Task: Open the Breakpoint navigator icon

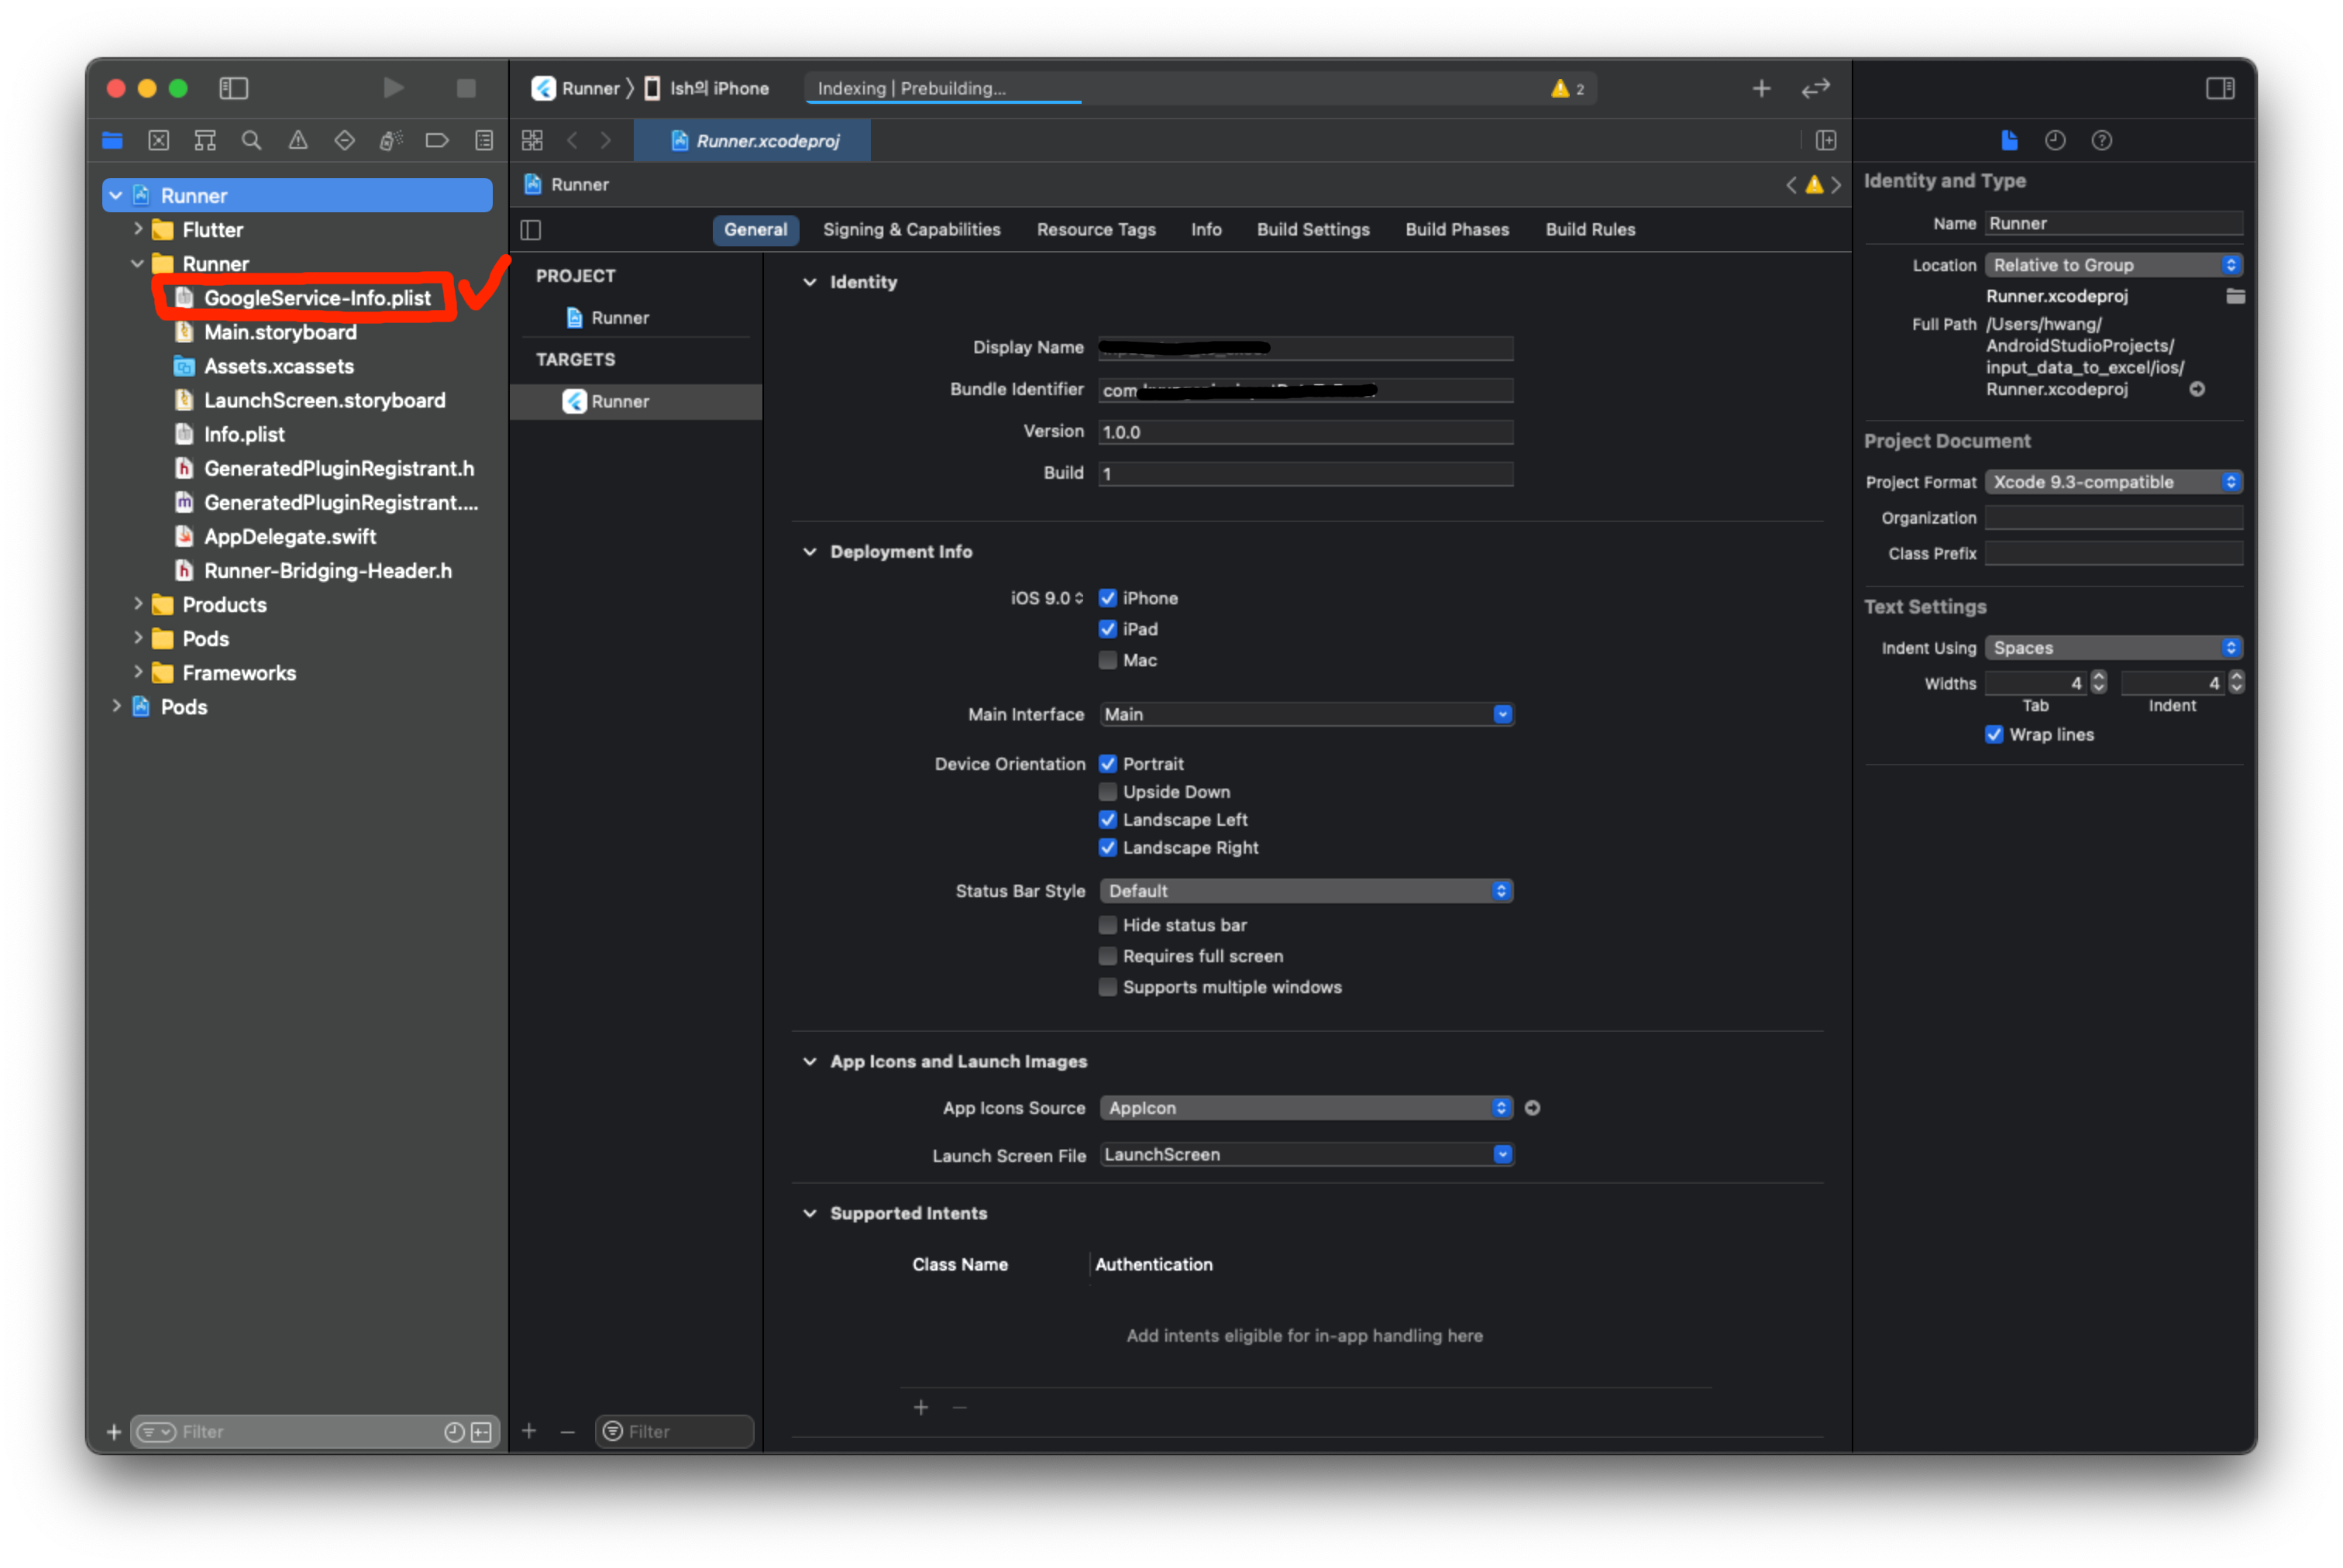Action: [437, 140]
